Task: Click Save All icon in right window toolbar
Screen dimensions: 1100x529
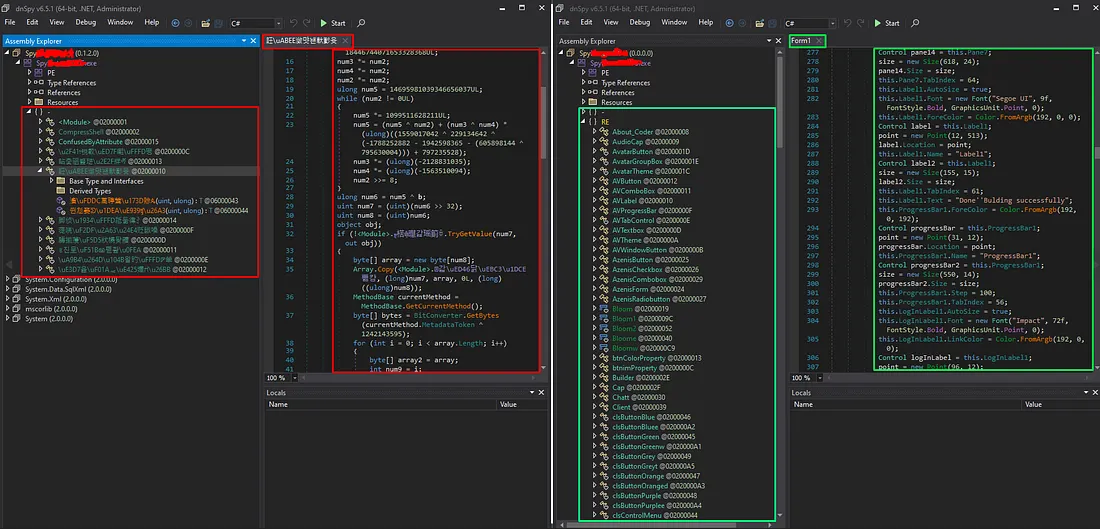Action: coord(774,23)
